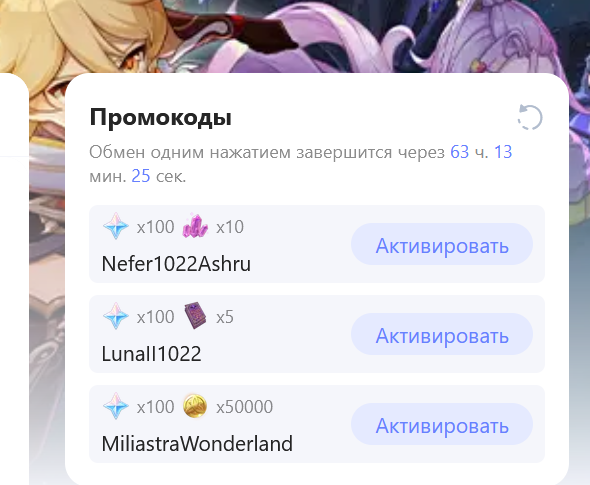Click the purple crystal ore icon
This screenshot has width=590, height=485.
[x=195, y=226]
